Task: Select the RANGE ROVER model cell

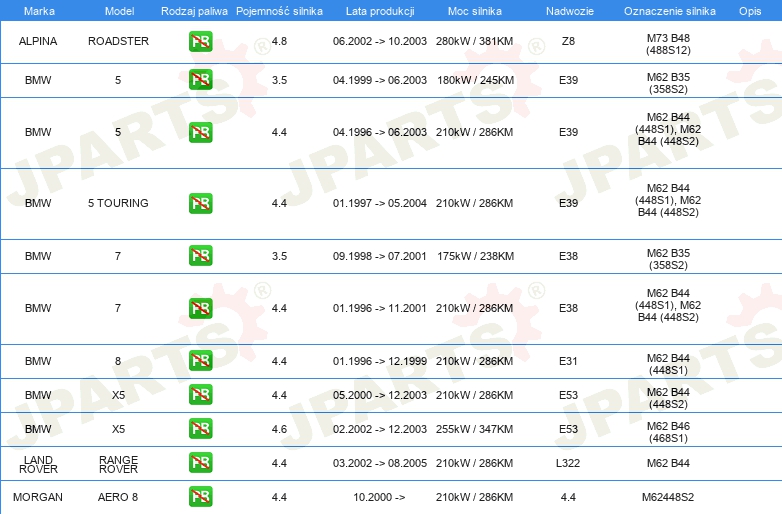Action: (x=118, y=465)
